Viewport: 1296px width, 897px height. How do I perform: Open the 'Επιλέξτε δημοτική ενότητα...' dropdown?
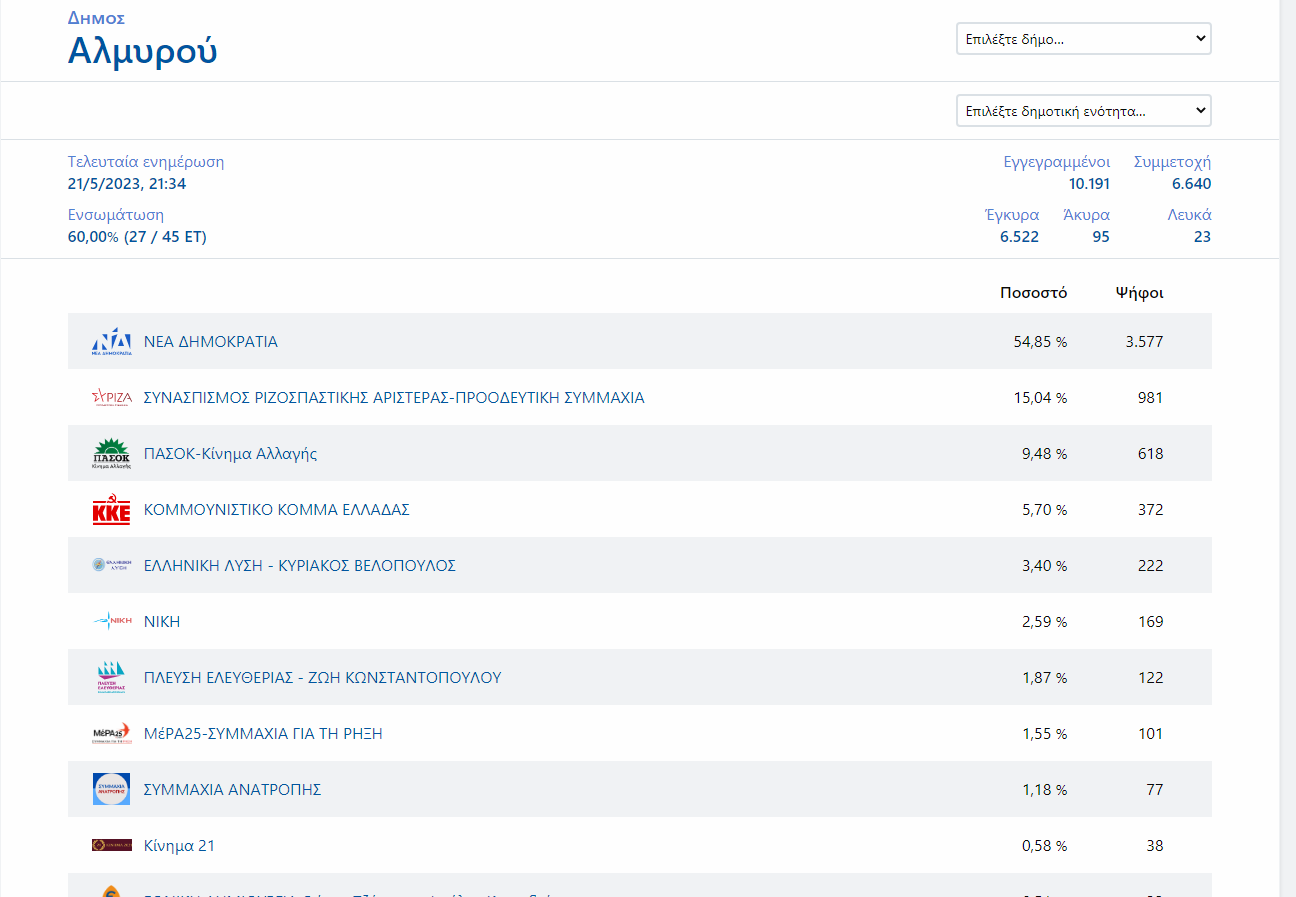(1083, 111)
